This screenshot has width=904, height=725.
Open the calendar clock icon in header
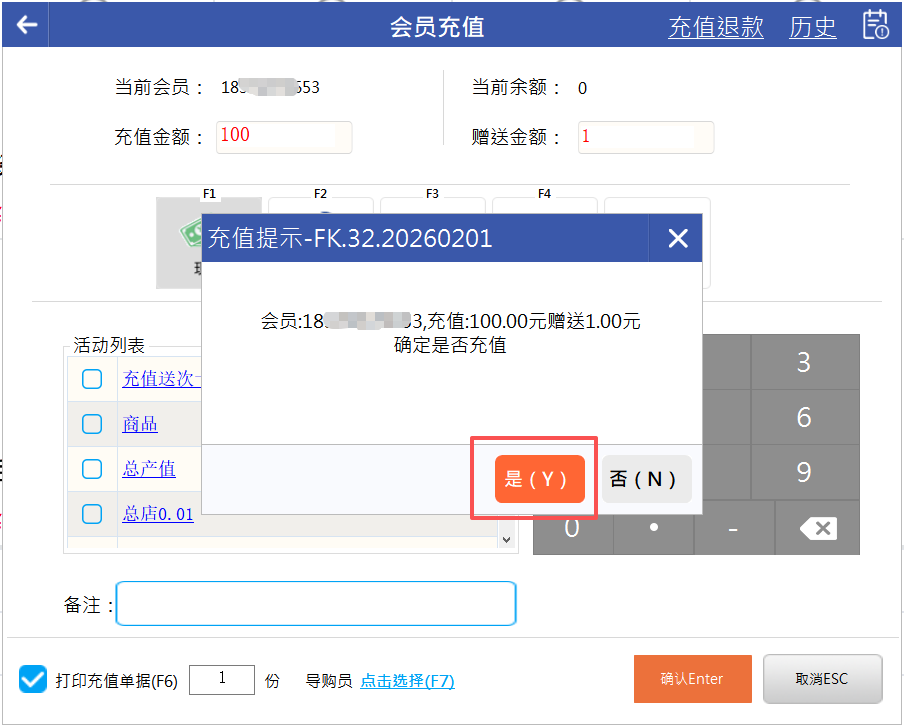pos(875,25)
